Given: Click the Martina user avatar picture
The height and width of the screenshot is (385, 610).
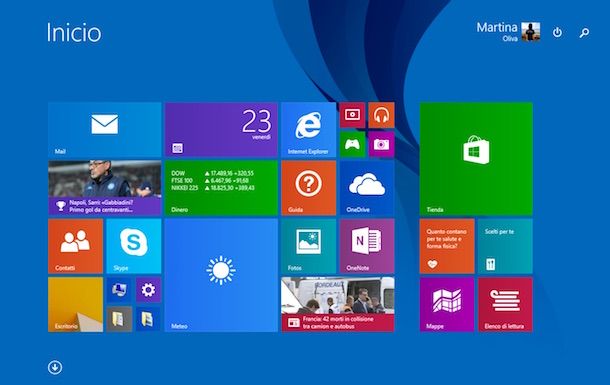Looking at the screenshot, I should tap(531, 32).
